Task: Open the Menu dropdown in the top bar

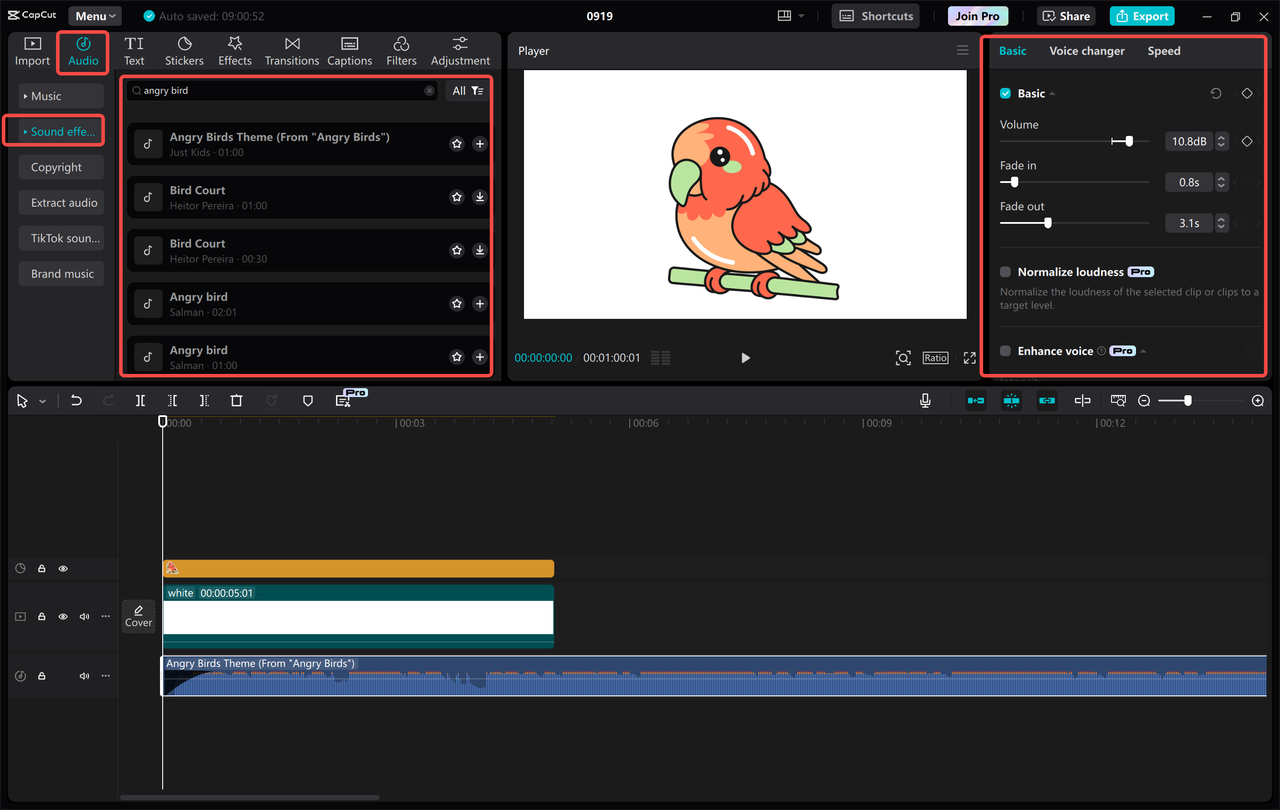Action: (x=94, y=15)
